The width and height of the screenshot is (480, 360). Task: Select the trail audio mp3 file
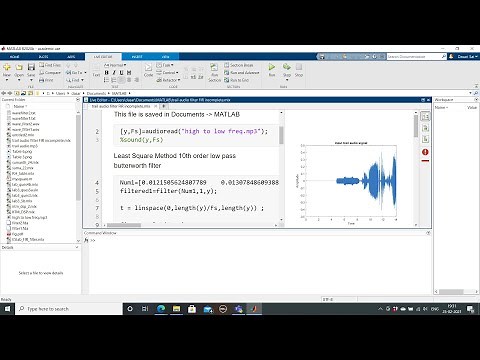[25, 146]
